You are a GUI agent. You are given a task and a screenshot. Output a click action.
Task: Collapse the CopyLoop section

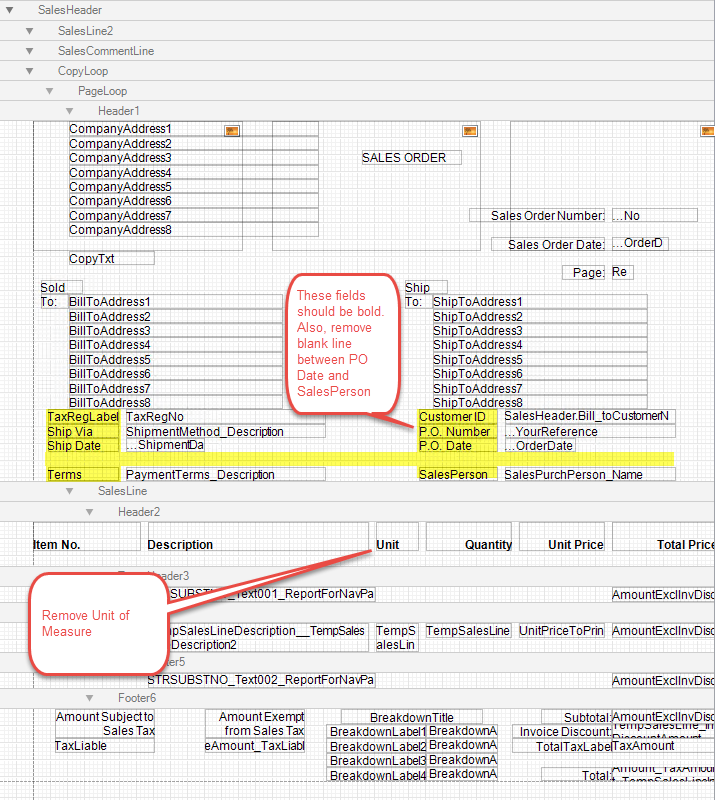click(30, 71)
